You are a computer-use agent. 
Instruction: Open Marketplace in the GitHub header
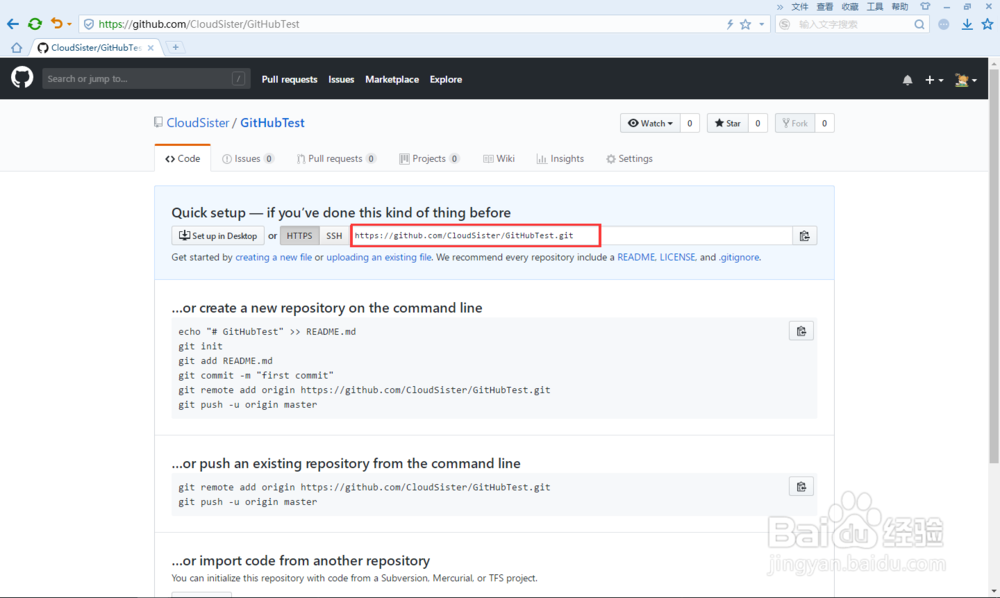click(x=392, y=80)
